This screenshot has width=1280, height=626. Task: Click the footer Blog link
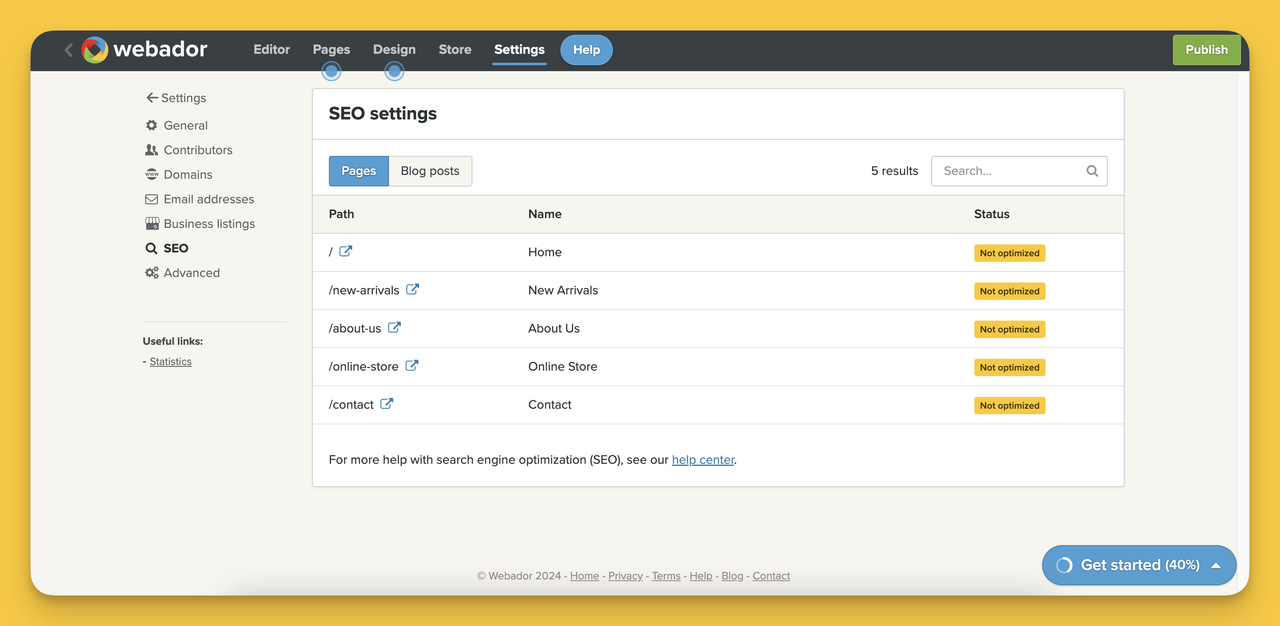[x=733, y=576]
